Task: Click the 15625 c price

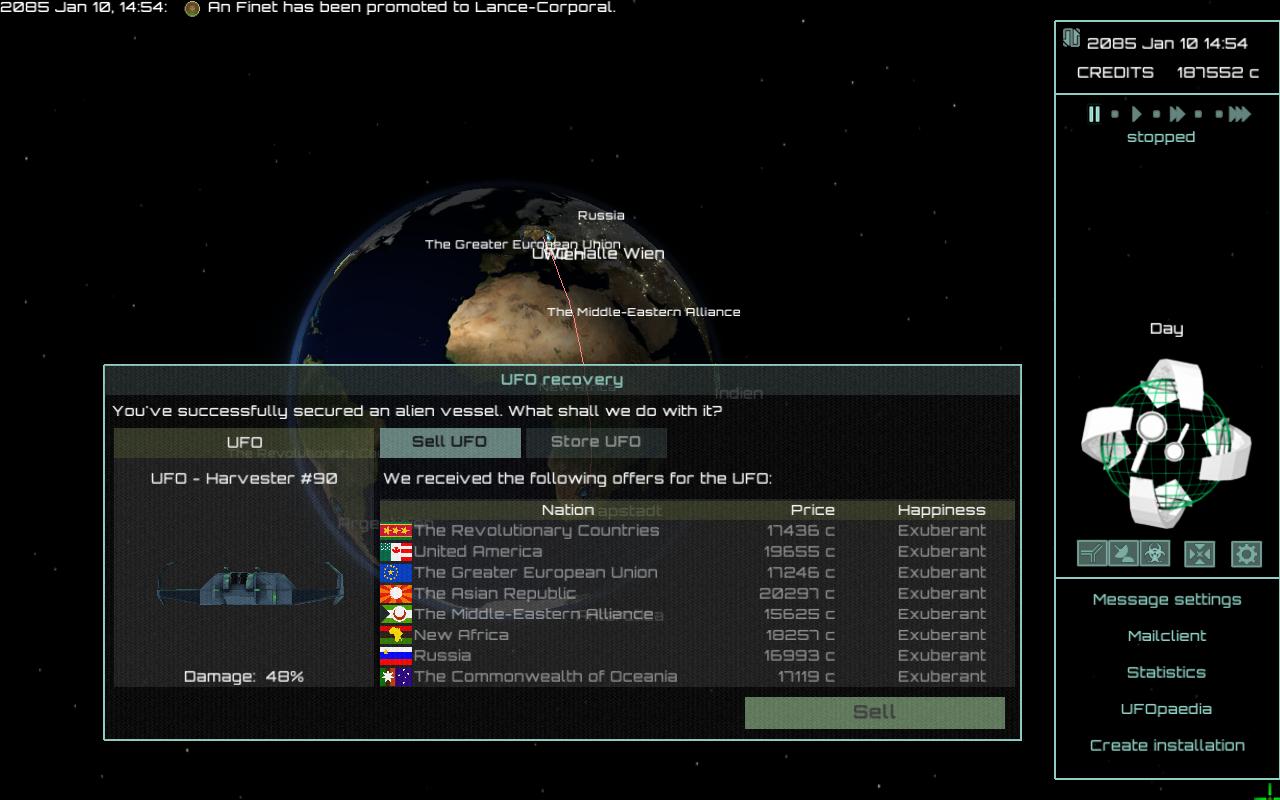Action: pyautogui.click(x=799, y=614)
